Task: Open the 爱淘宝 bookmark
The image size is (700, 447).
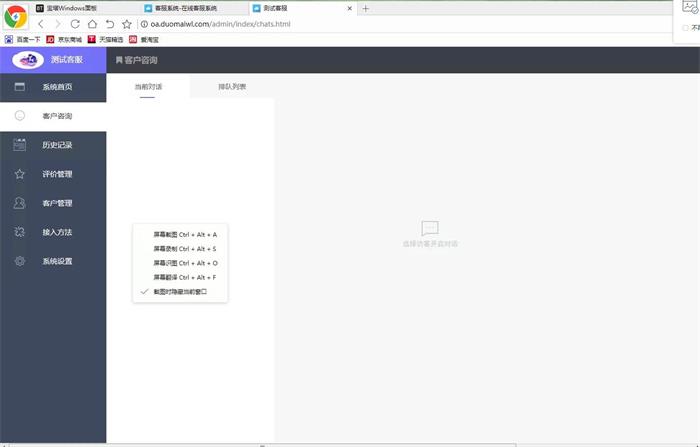Action: [144, 40]
